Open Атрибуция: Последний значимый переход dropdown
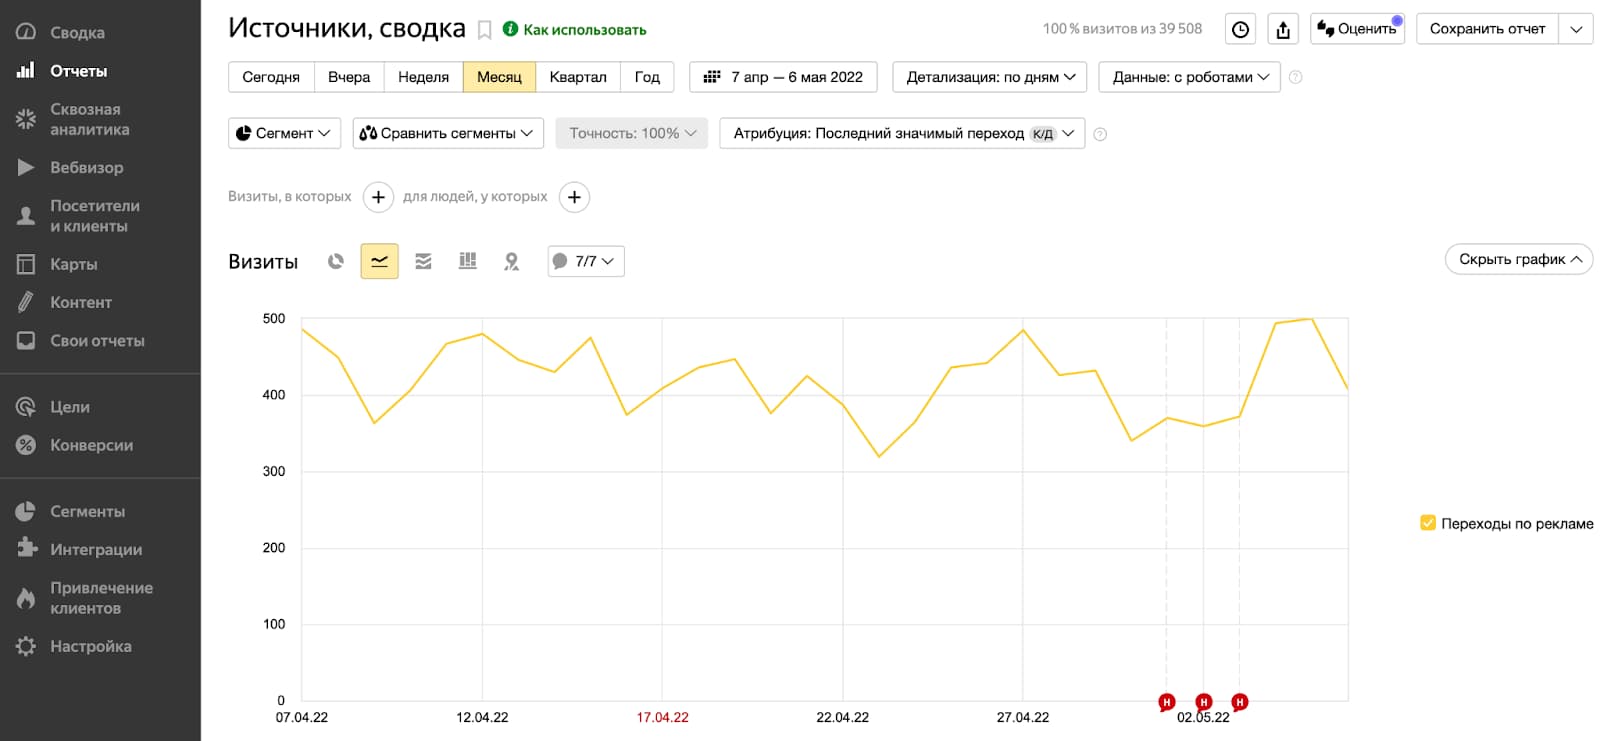 coord(902,133)
